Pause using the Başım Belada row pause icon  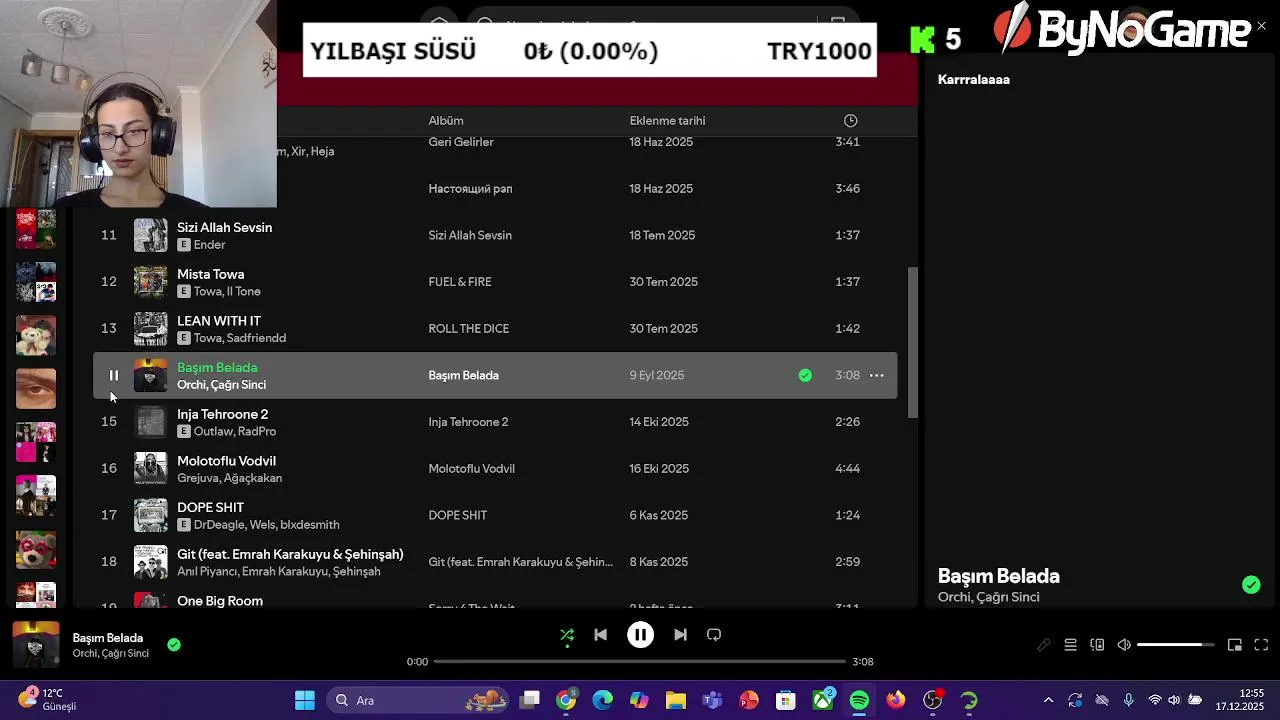tap(113, 376)
